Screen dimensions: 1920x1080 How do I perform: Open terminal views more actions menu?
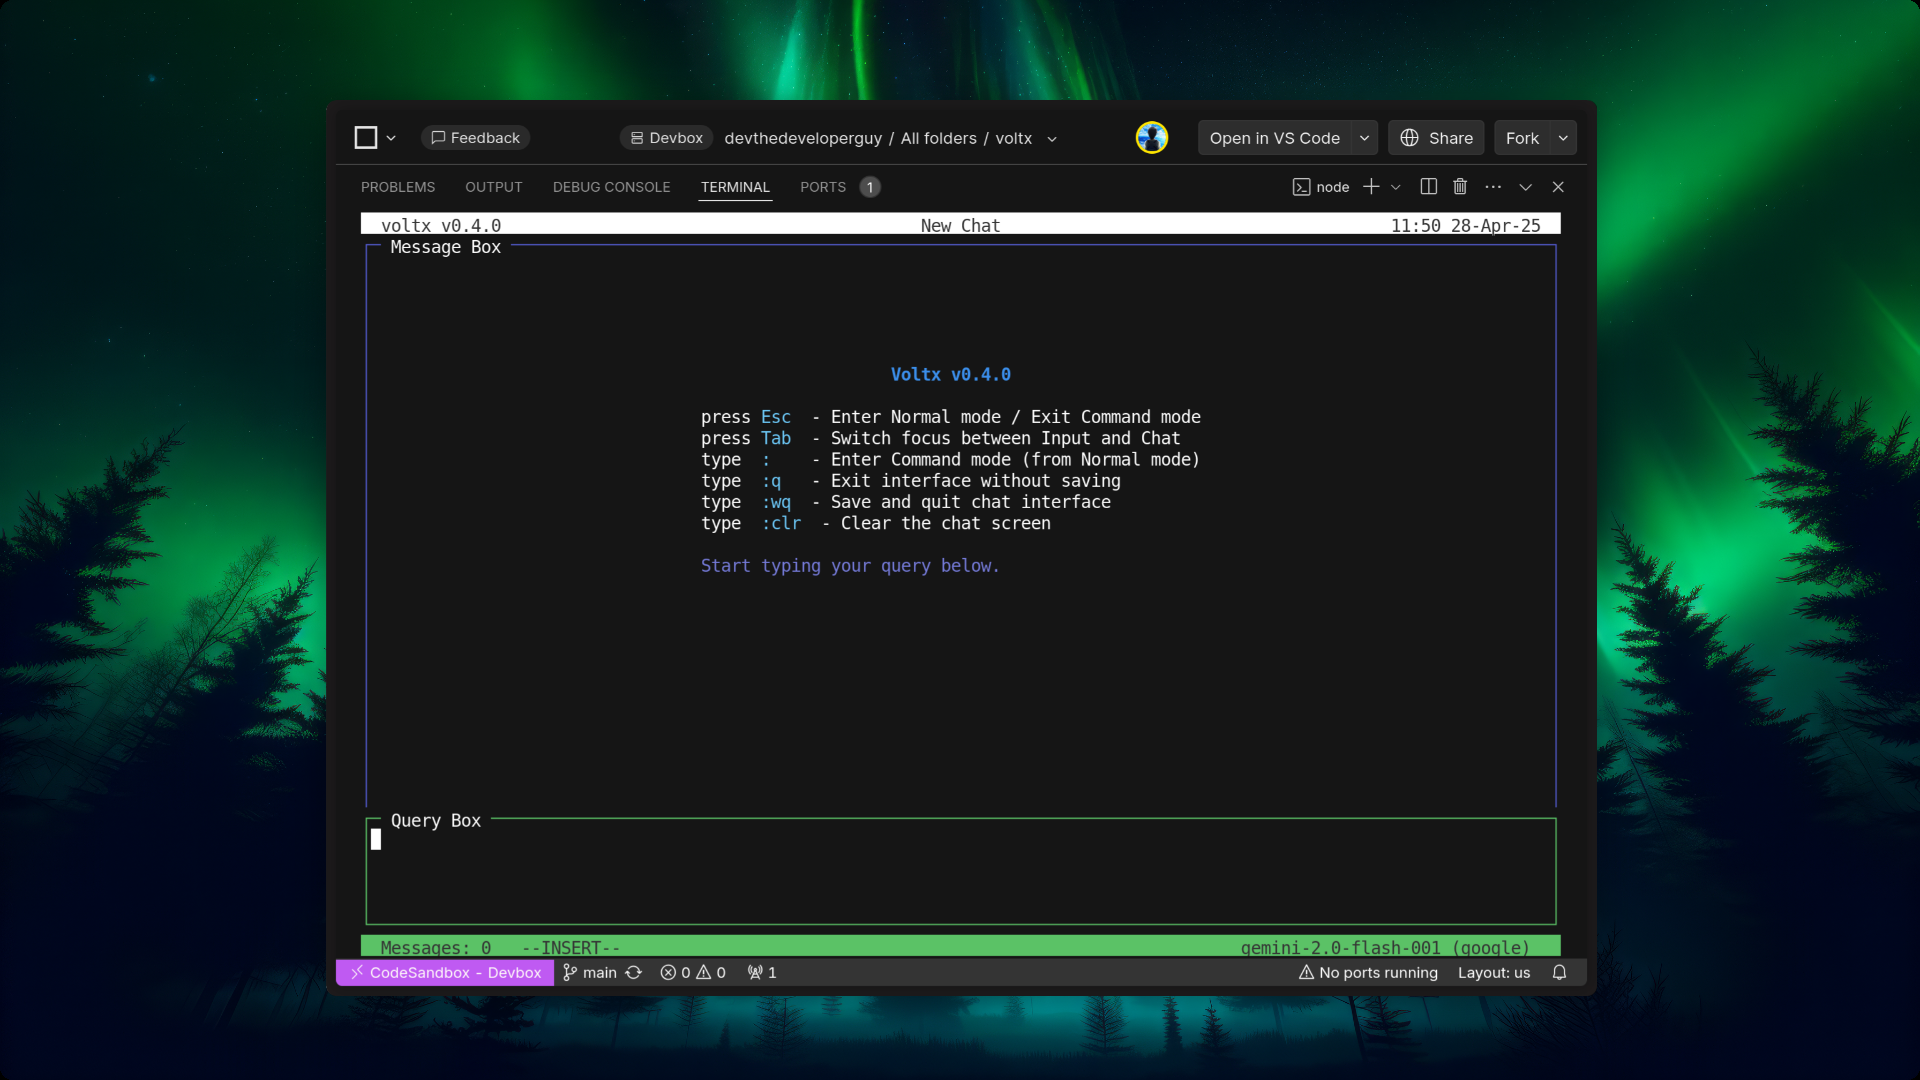click(1493, 187)
